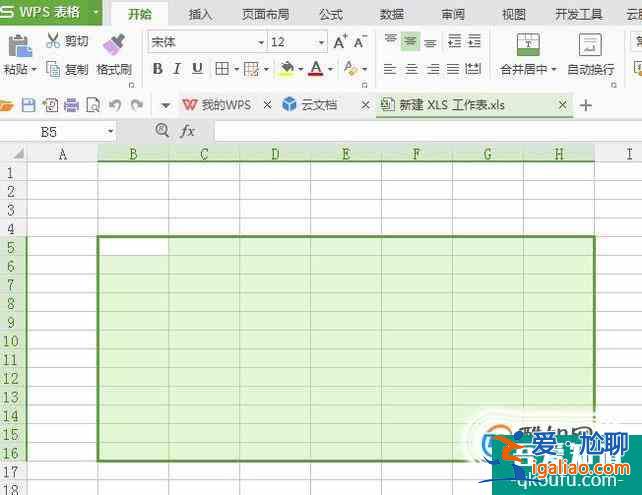The height and width of the screenshot is (495, 642).
Task: Apply cell borders icon
Action: (x=222, y=69)
